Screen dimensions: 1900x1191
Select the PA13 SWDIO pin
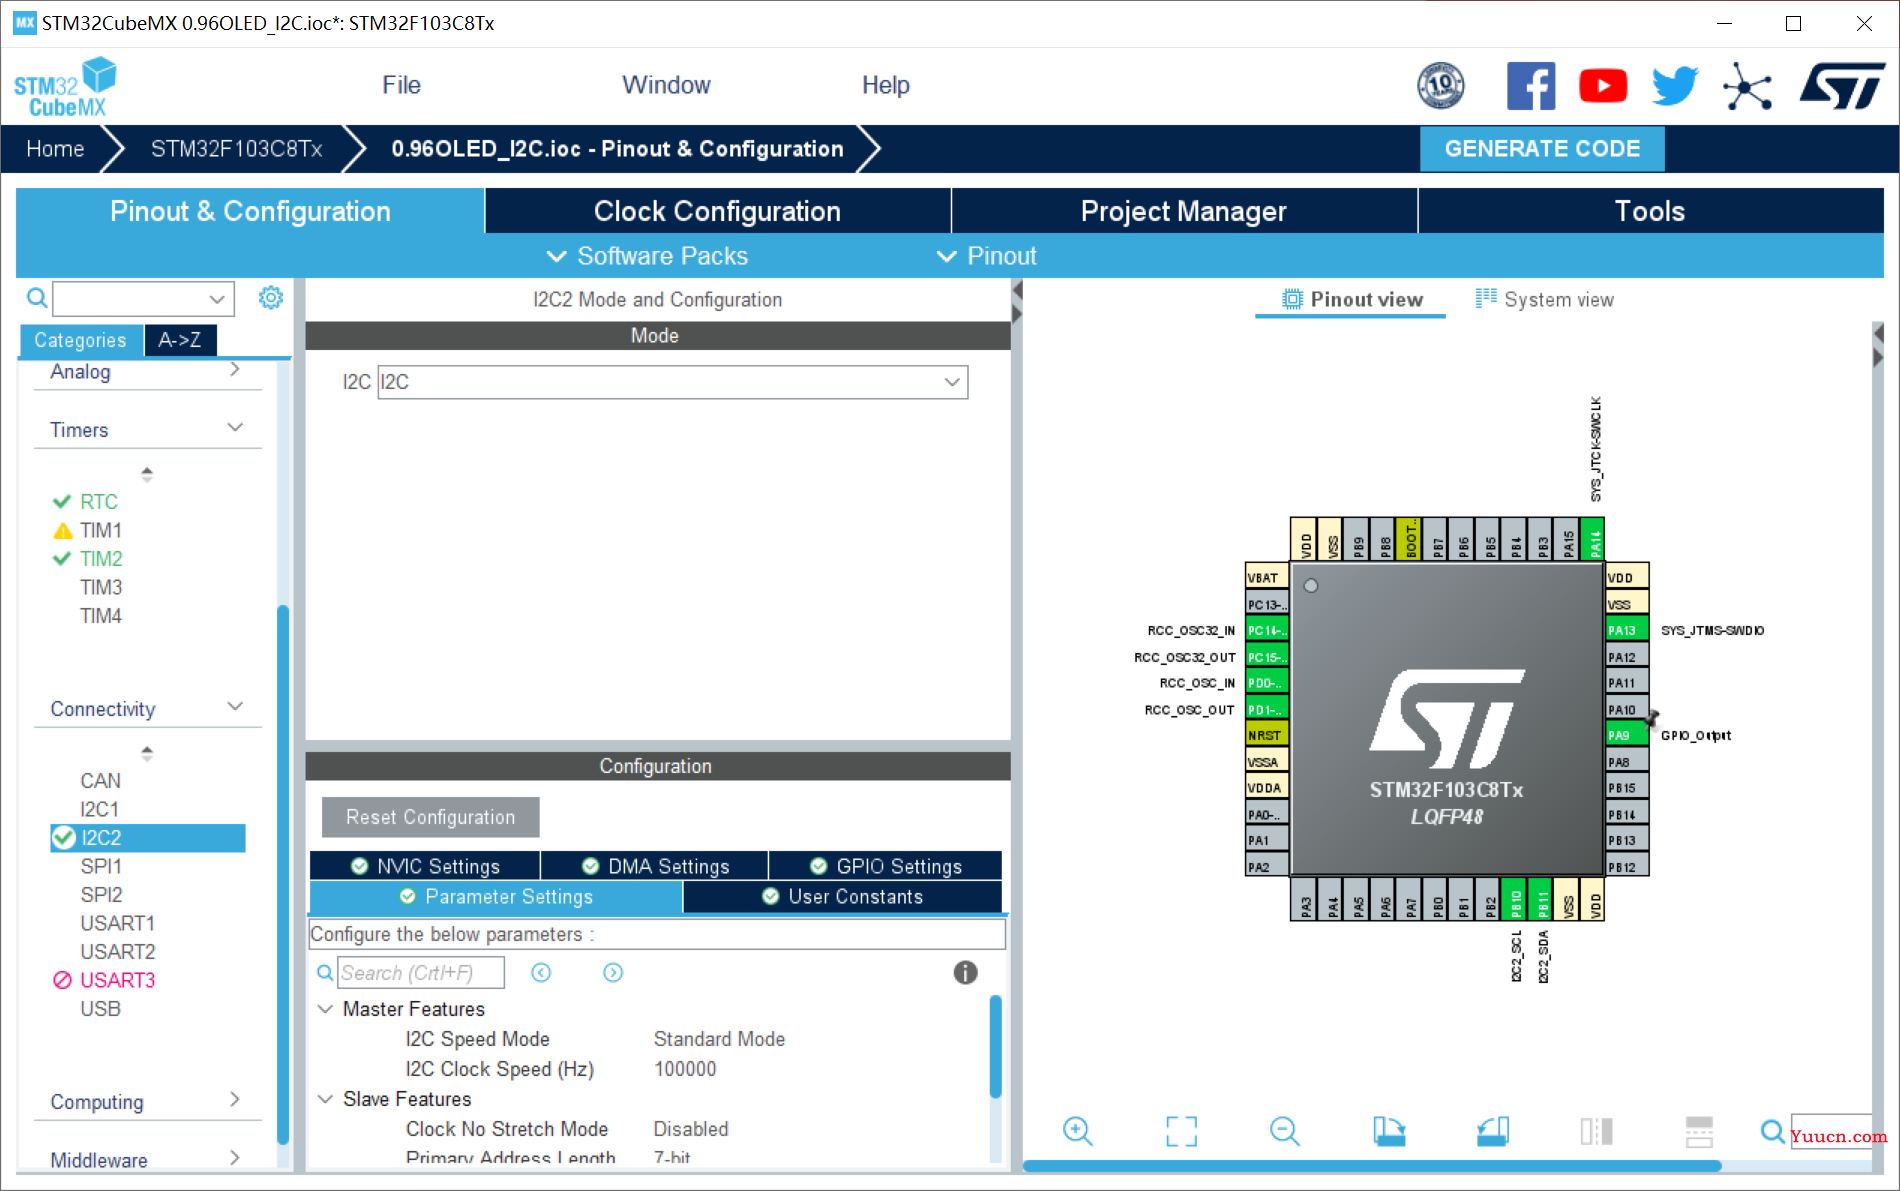tap(1626, 630)
